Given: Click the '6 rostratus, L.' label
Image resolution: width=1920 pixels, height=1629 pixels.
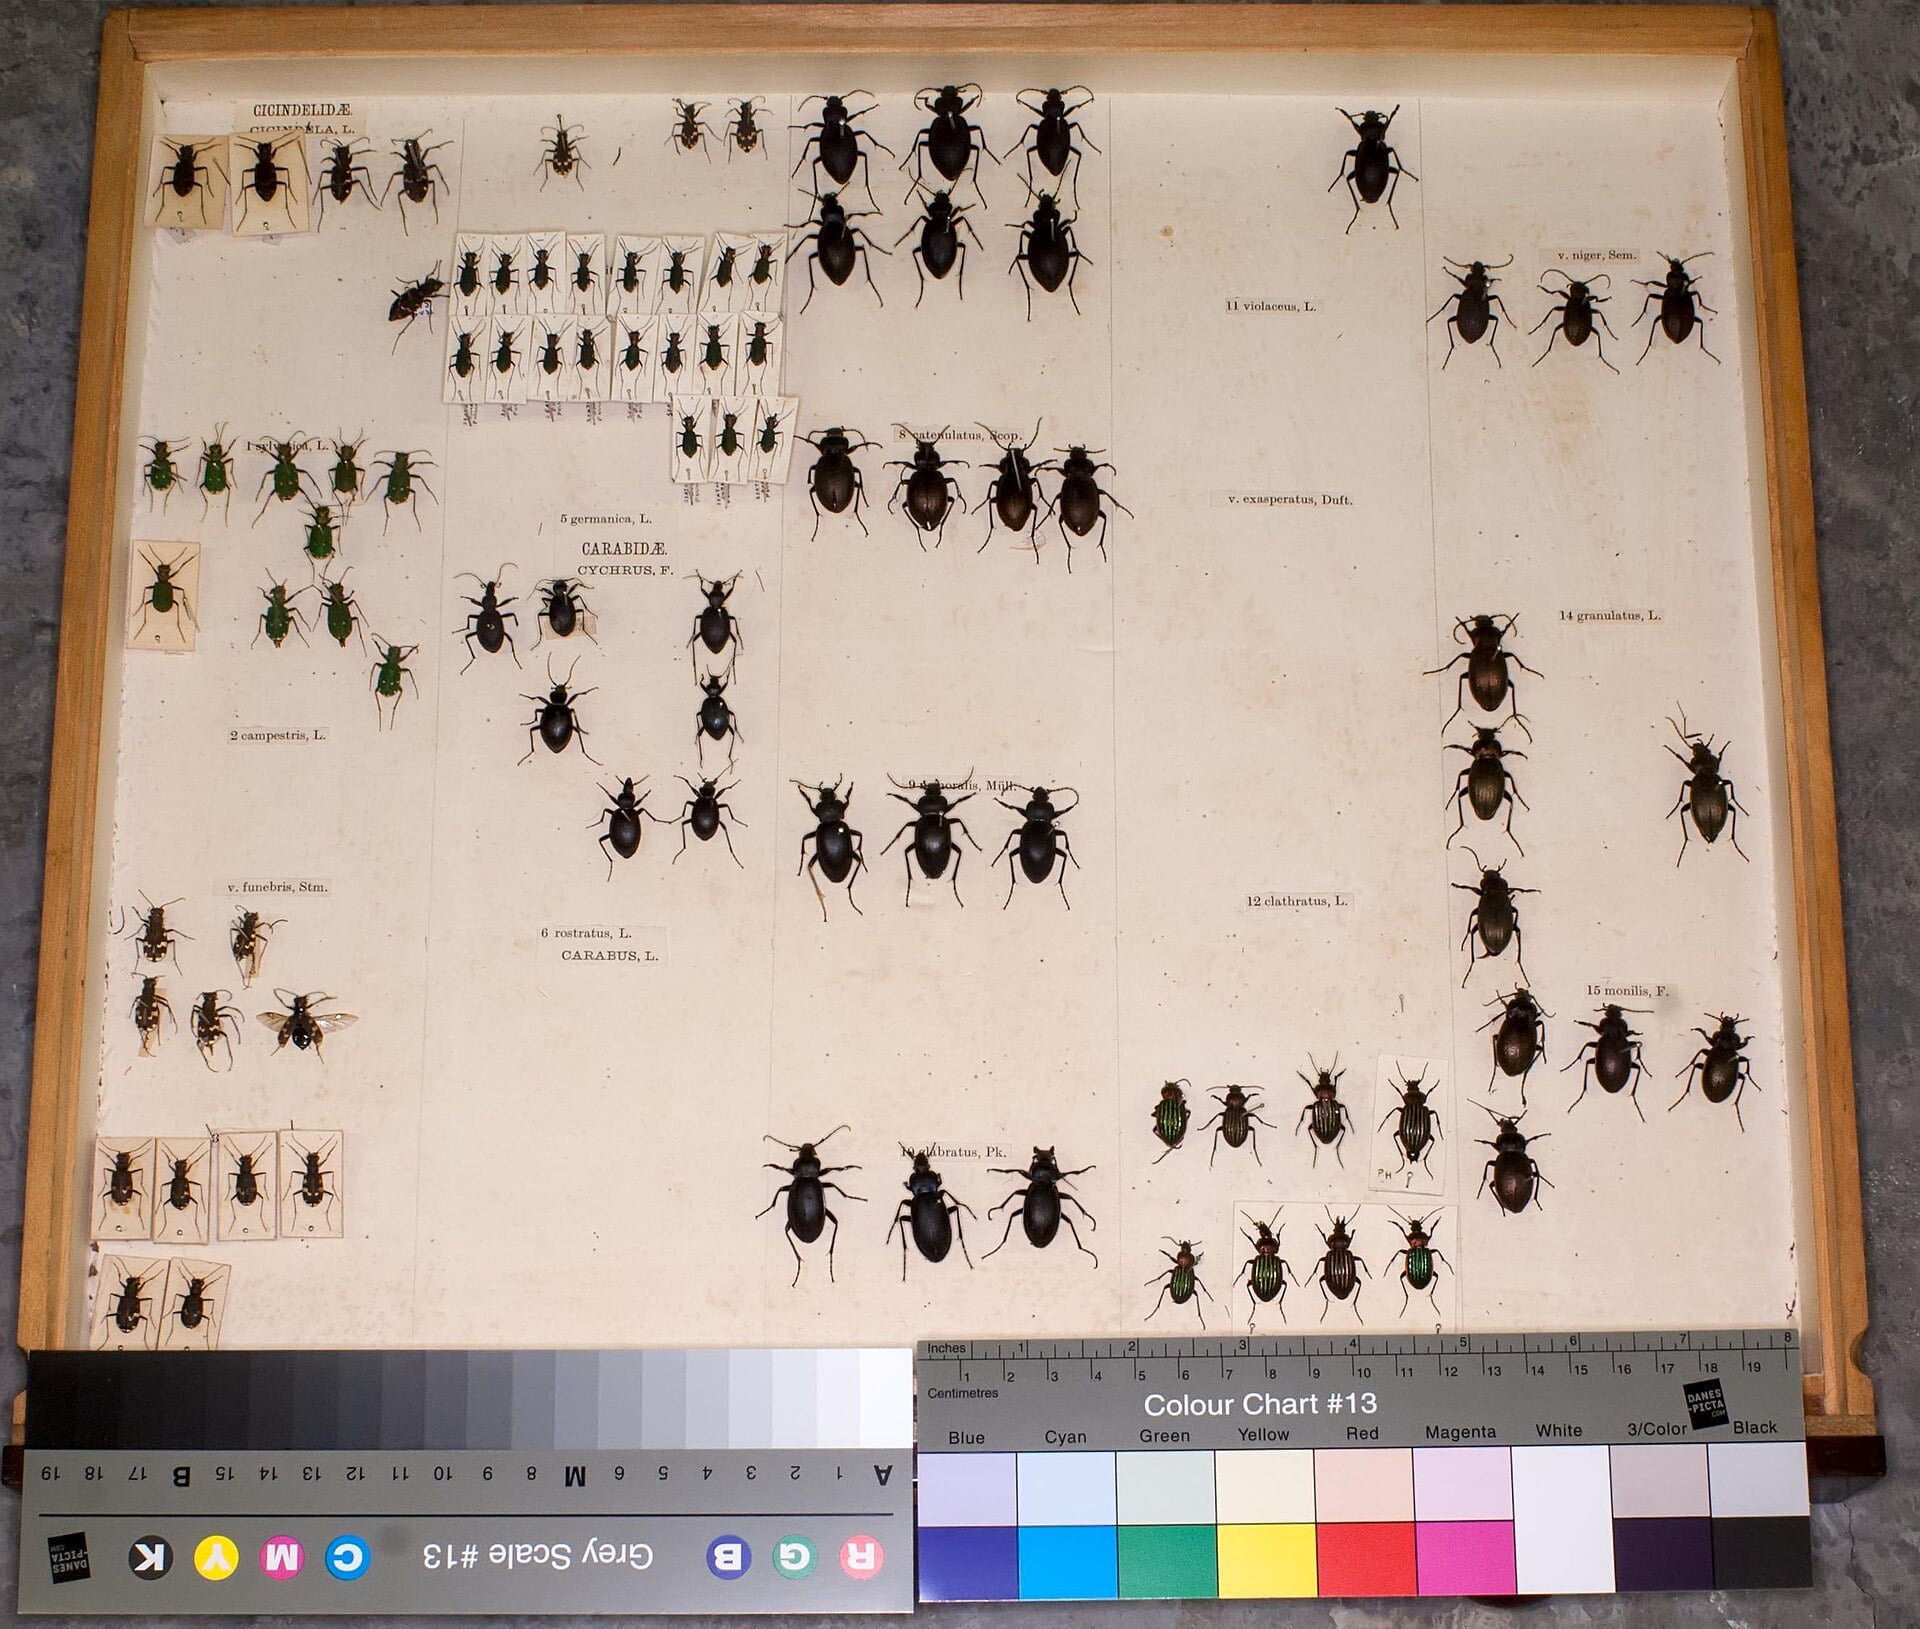Looking at the screenshot, I should tap(586, 933).
